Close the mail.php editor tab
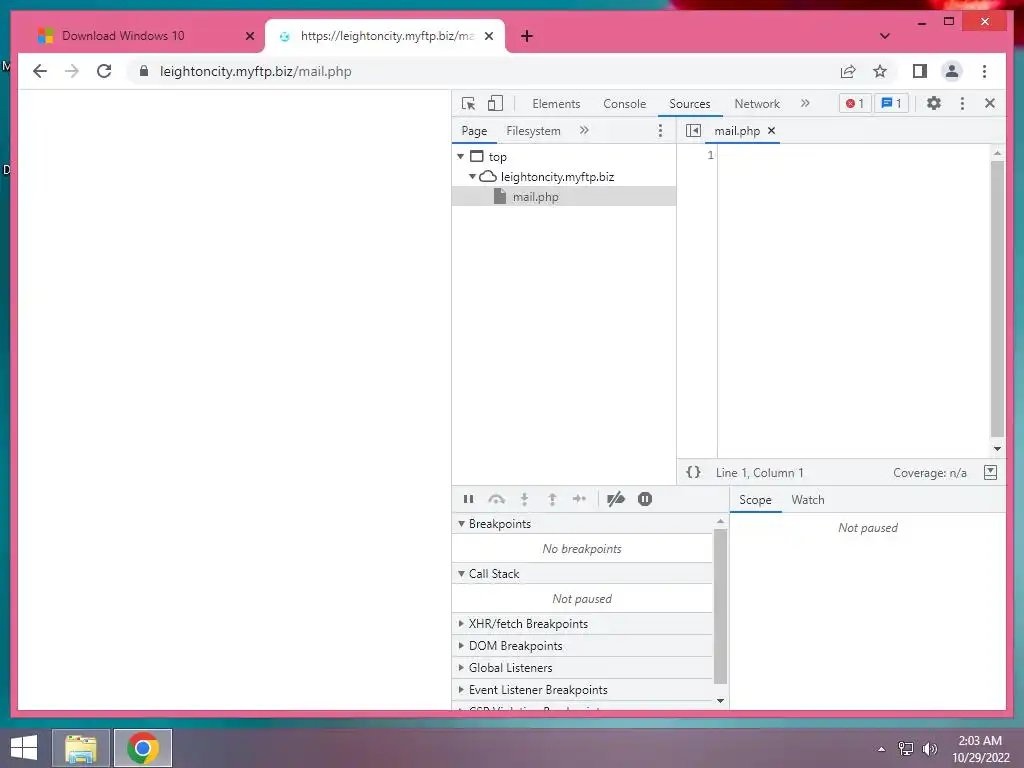This screenshot has width=1024, height=768. pyautogui.click(x=771, y=131)
